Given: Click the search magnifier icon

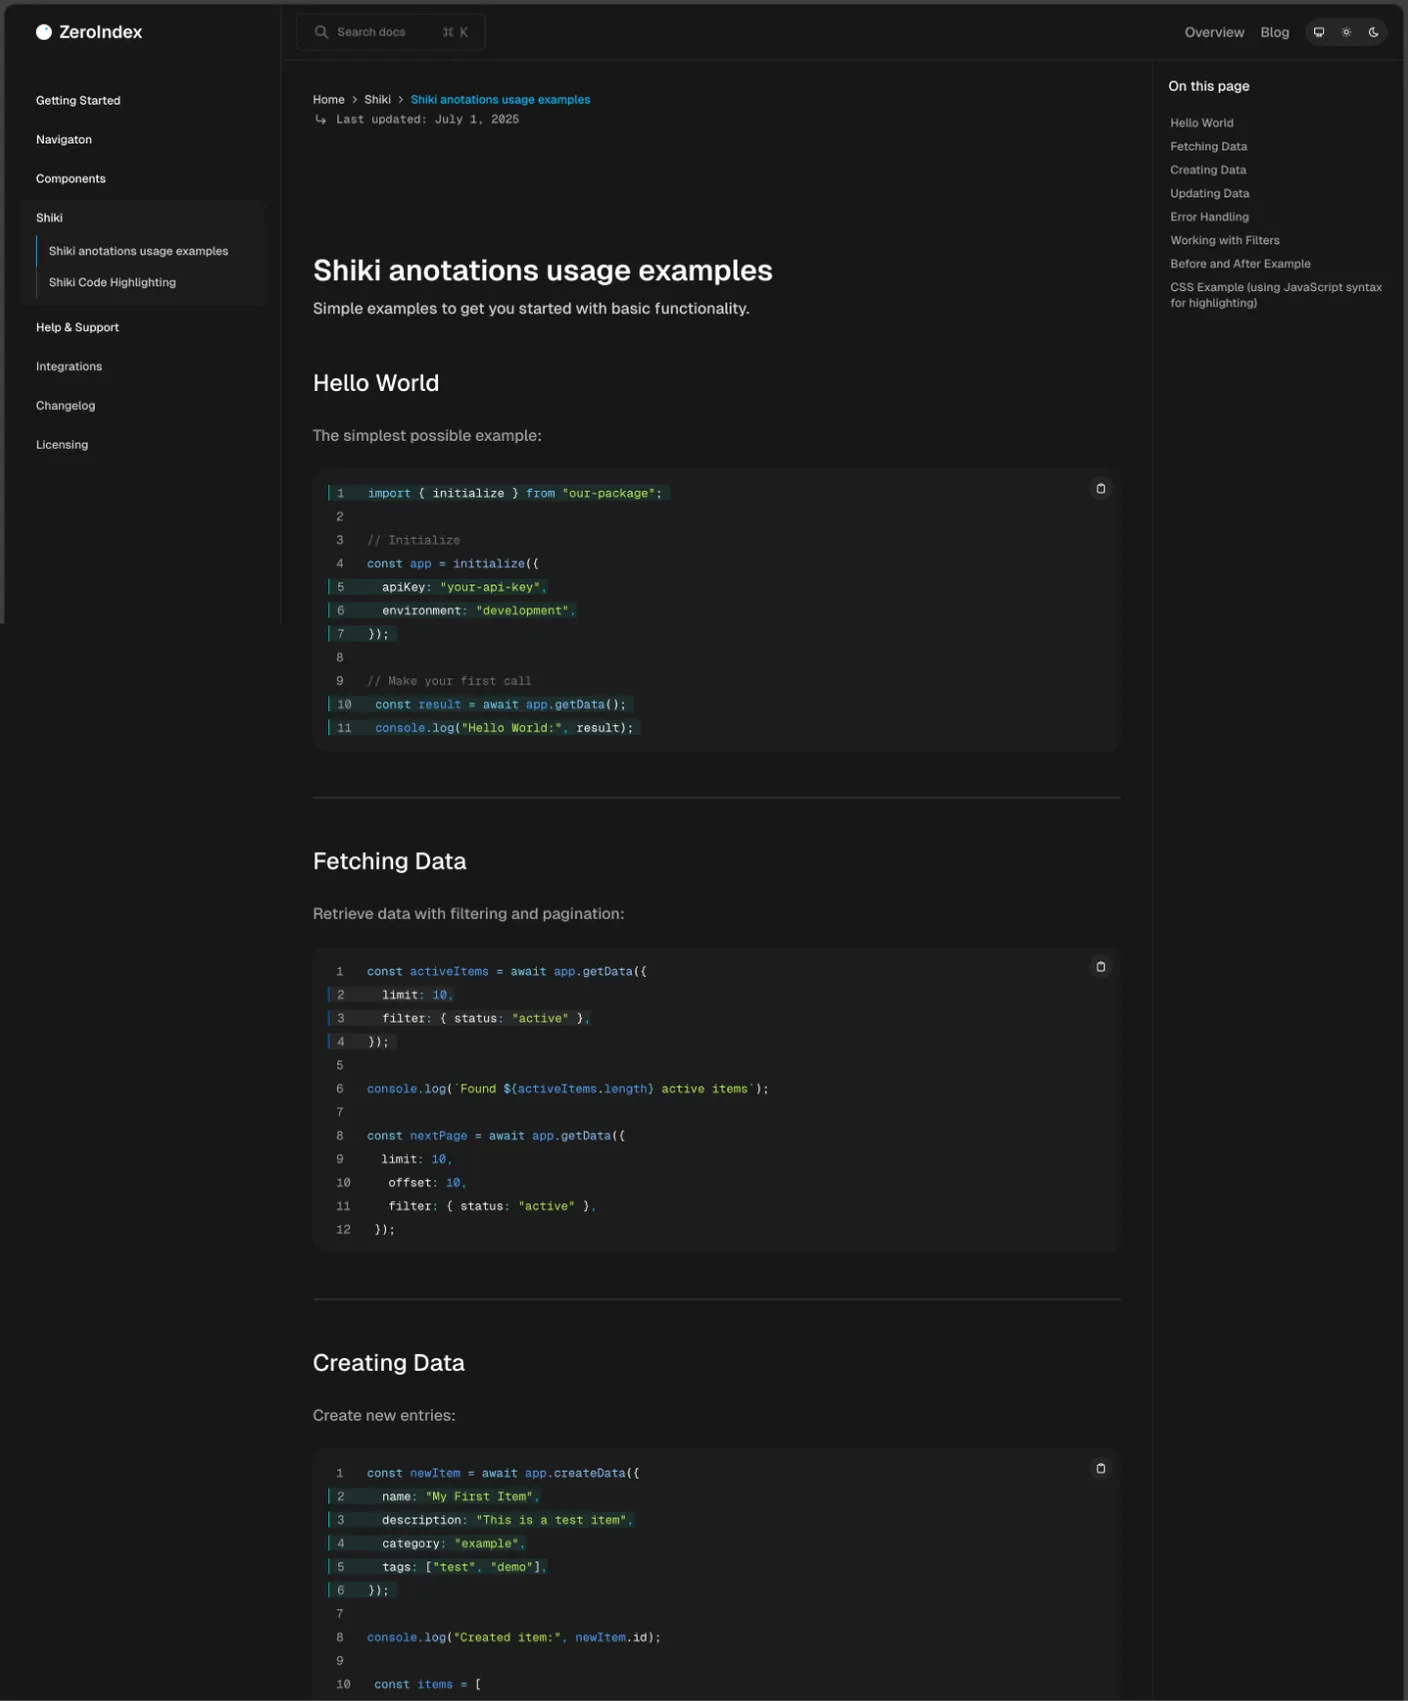Looking at the screenshot, I should (321, 32).
